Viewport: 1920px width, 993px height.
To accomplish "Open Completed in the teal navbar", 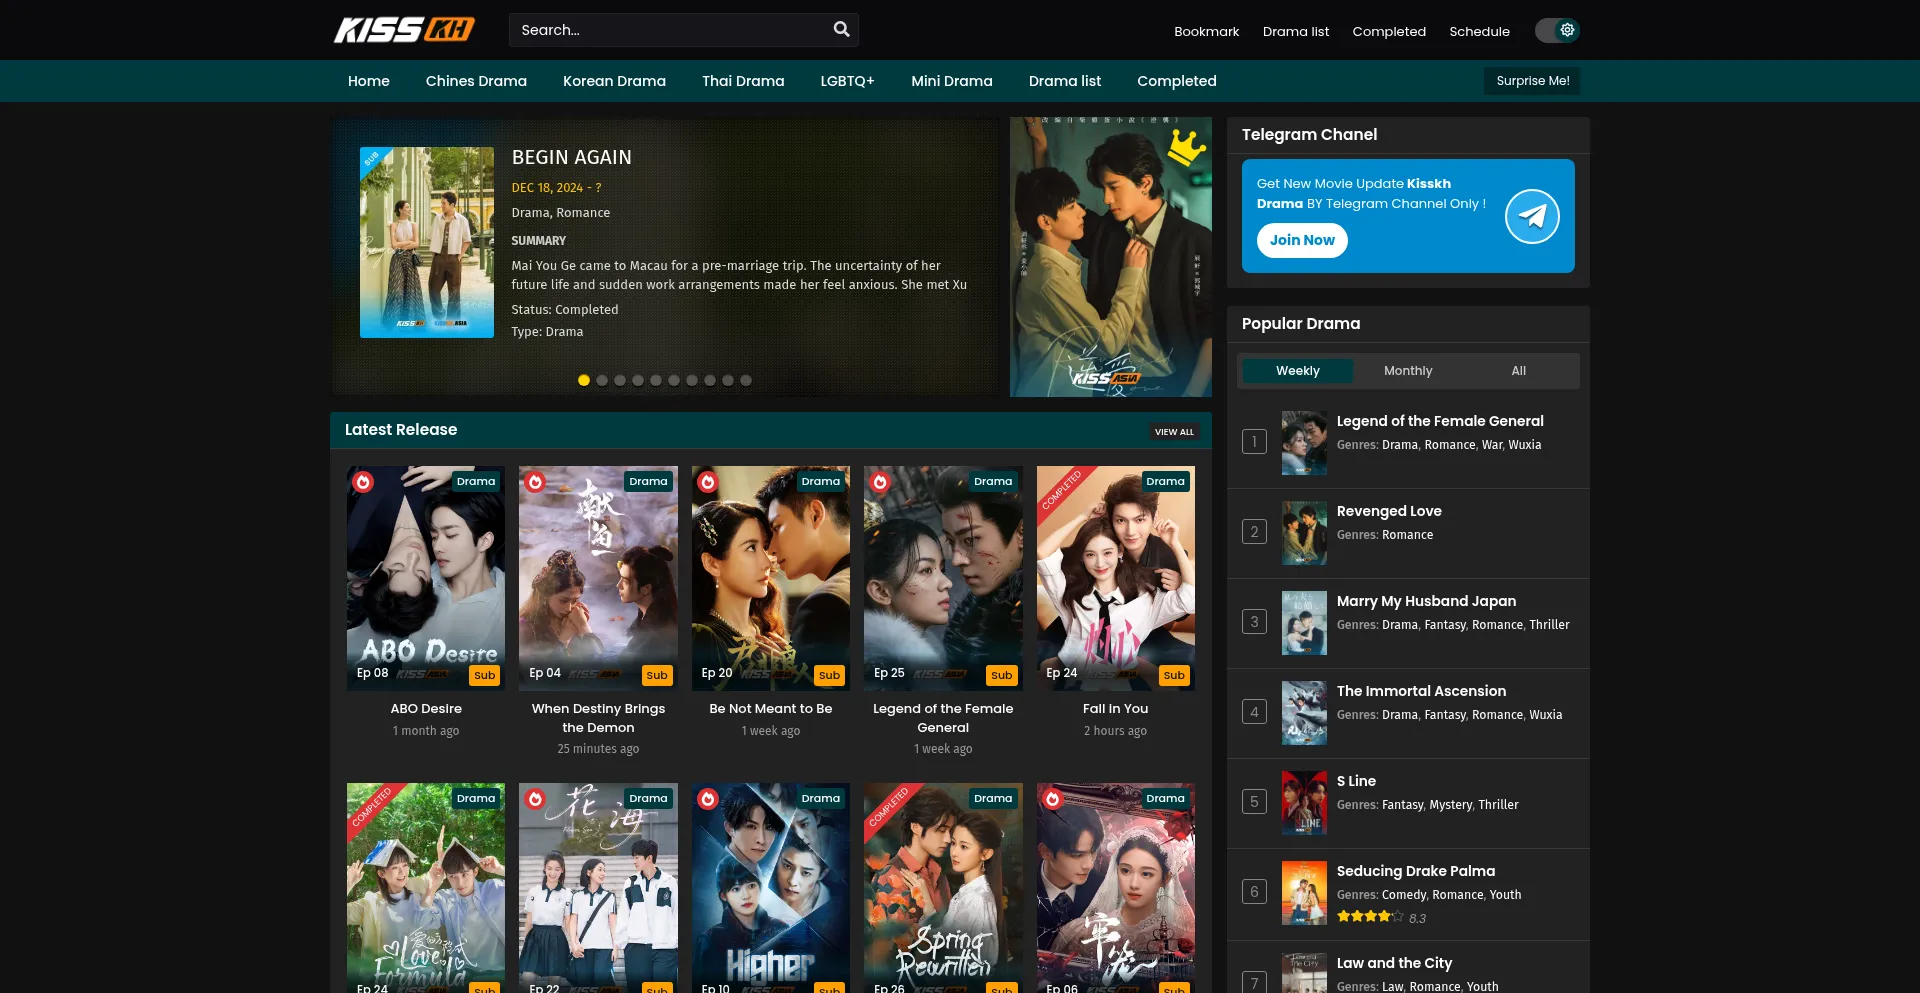I will [x=1177, y=81].
